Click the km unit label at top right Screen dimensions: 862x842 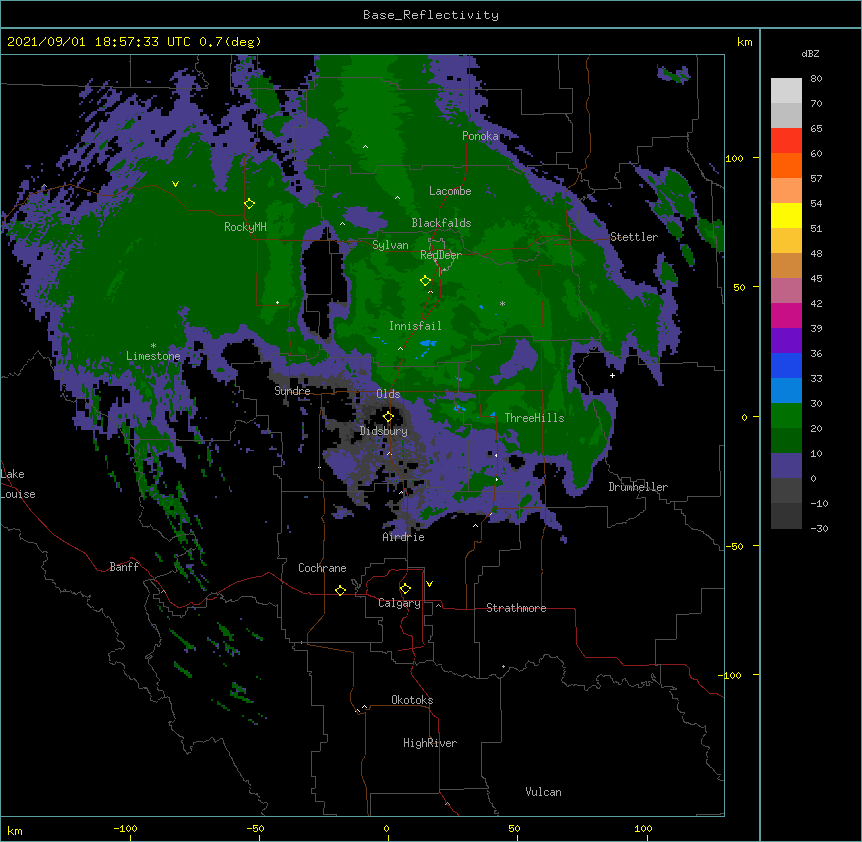[x=745, y=42]
